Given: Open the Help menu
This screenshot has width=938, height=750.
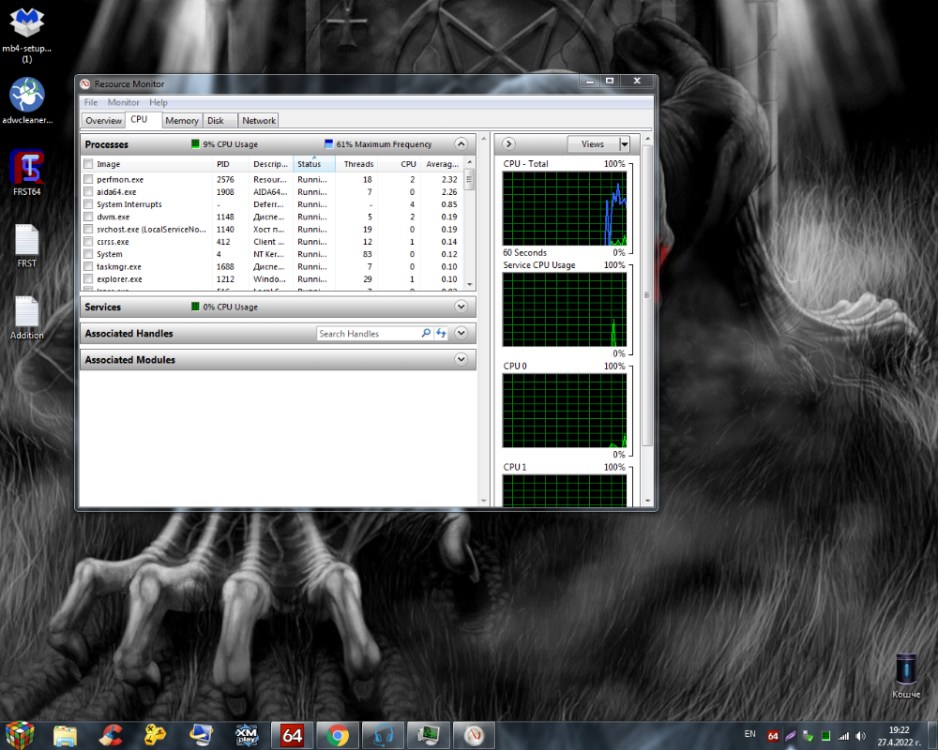Looking at the screenshot, I should tap(159, 102).
